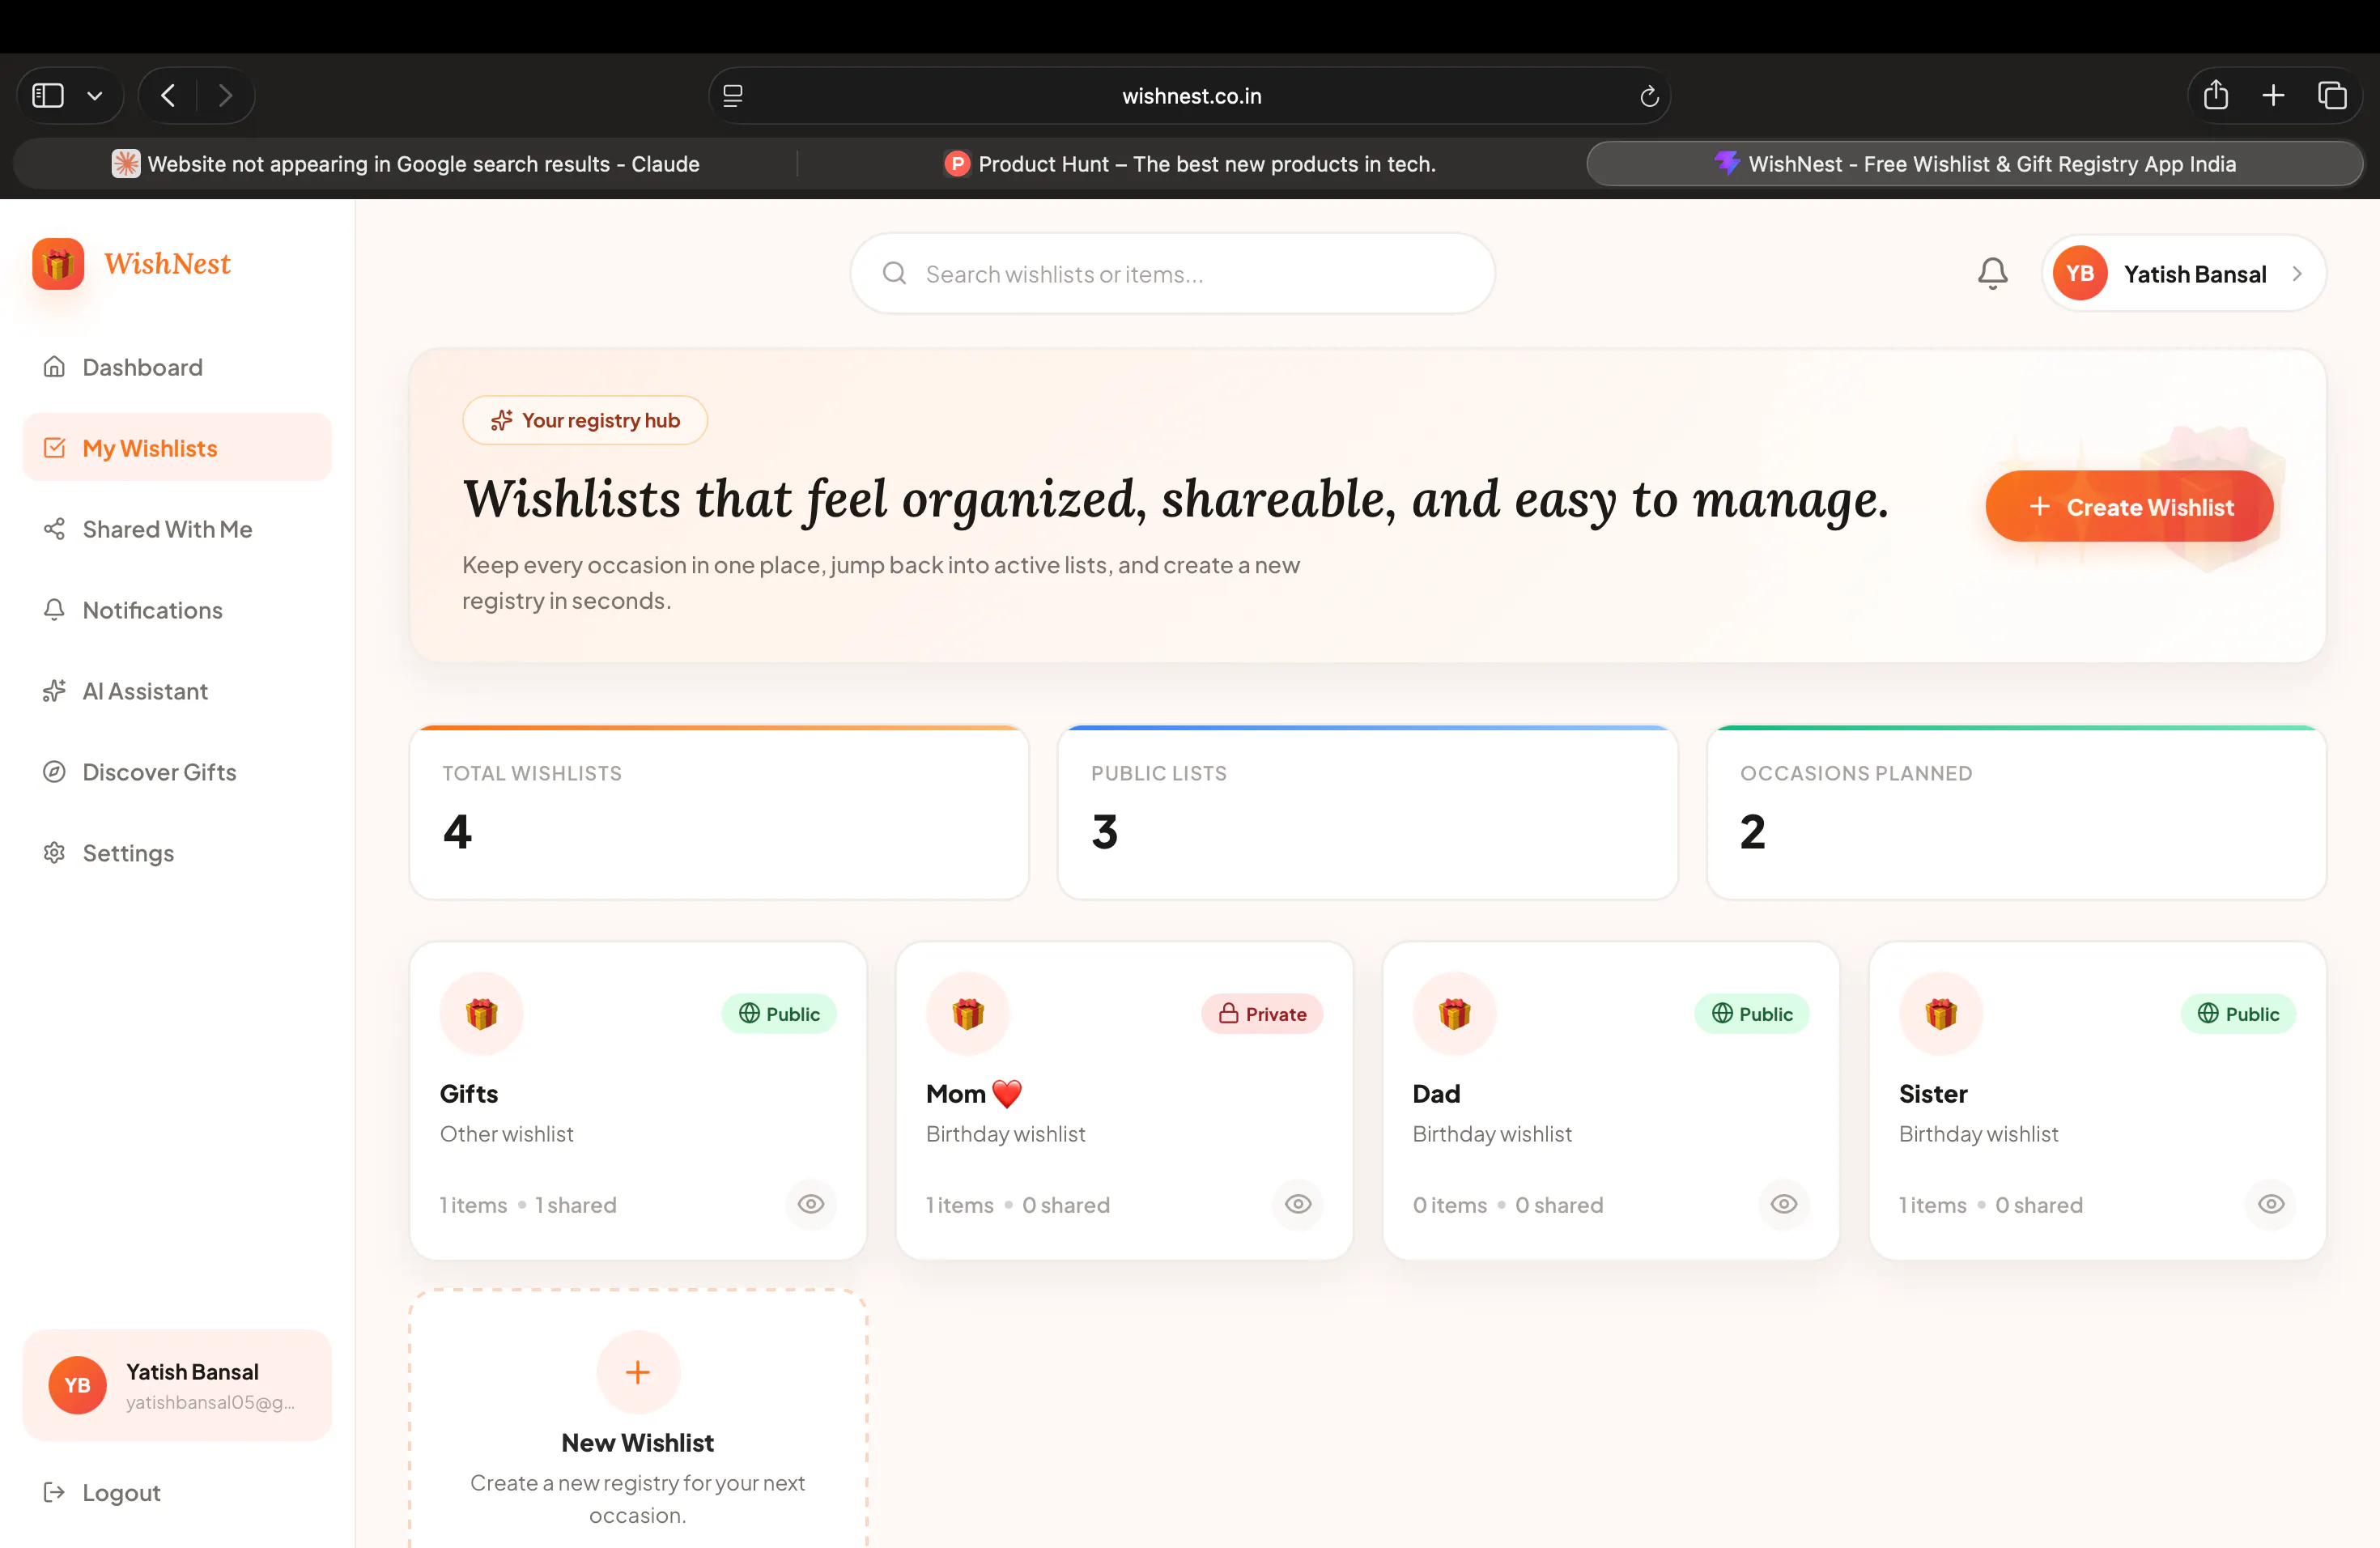Open the notification bell in header
The height and width of the screenshot is (1548, 2380).
(x=1992, y=273)
